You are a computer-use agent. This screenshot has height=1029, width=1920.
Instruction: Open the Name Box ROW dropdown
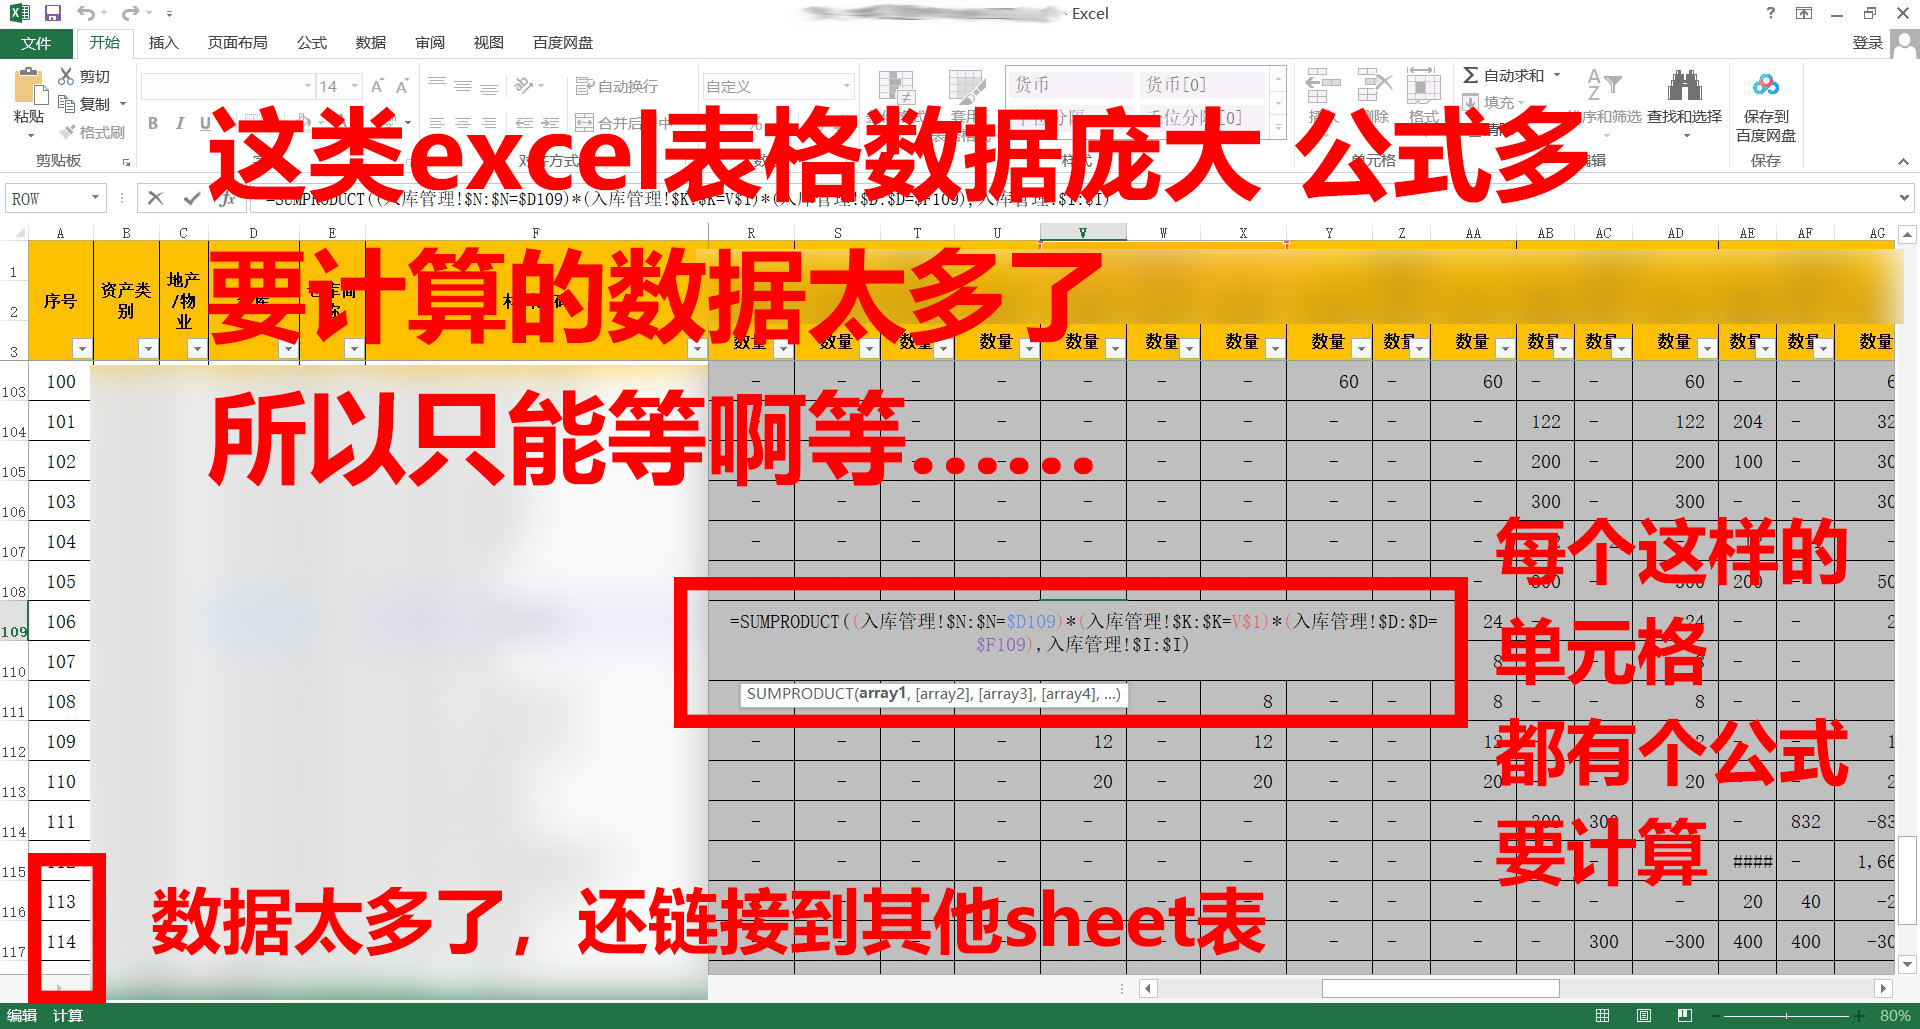click(96, 198)
